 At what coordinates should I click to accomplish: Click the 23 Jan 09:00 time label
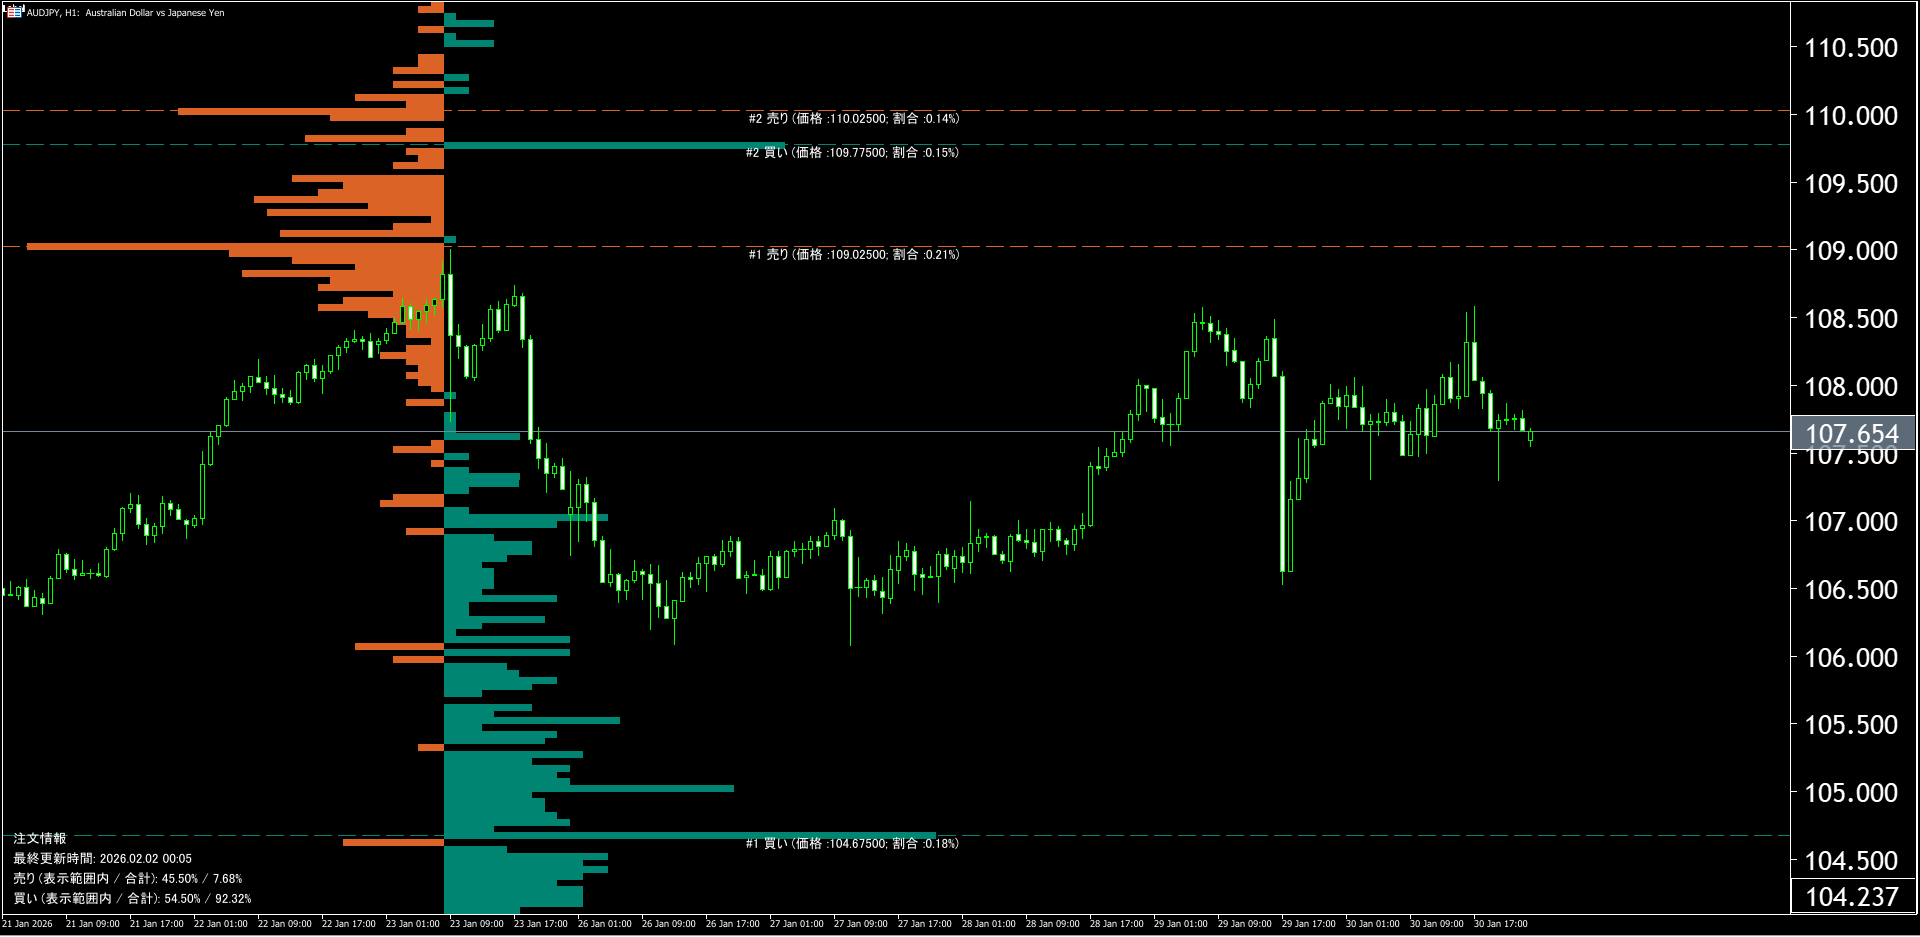[477, 924]
